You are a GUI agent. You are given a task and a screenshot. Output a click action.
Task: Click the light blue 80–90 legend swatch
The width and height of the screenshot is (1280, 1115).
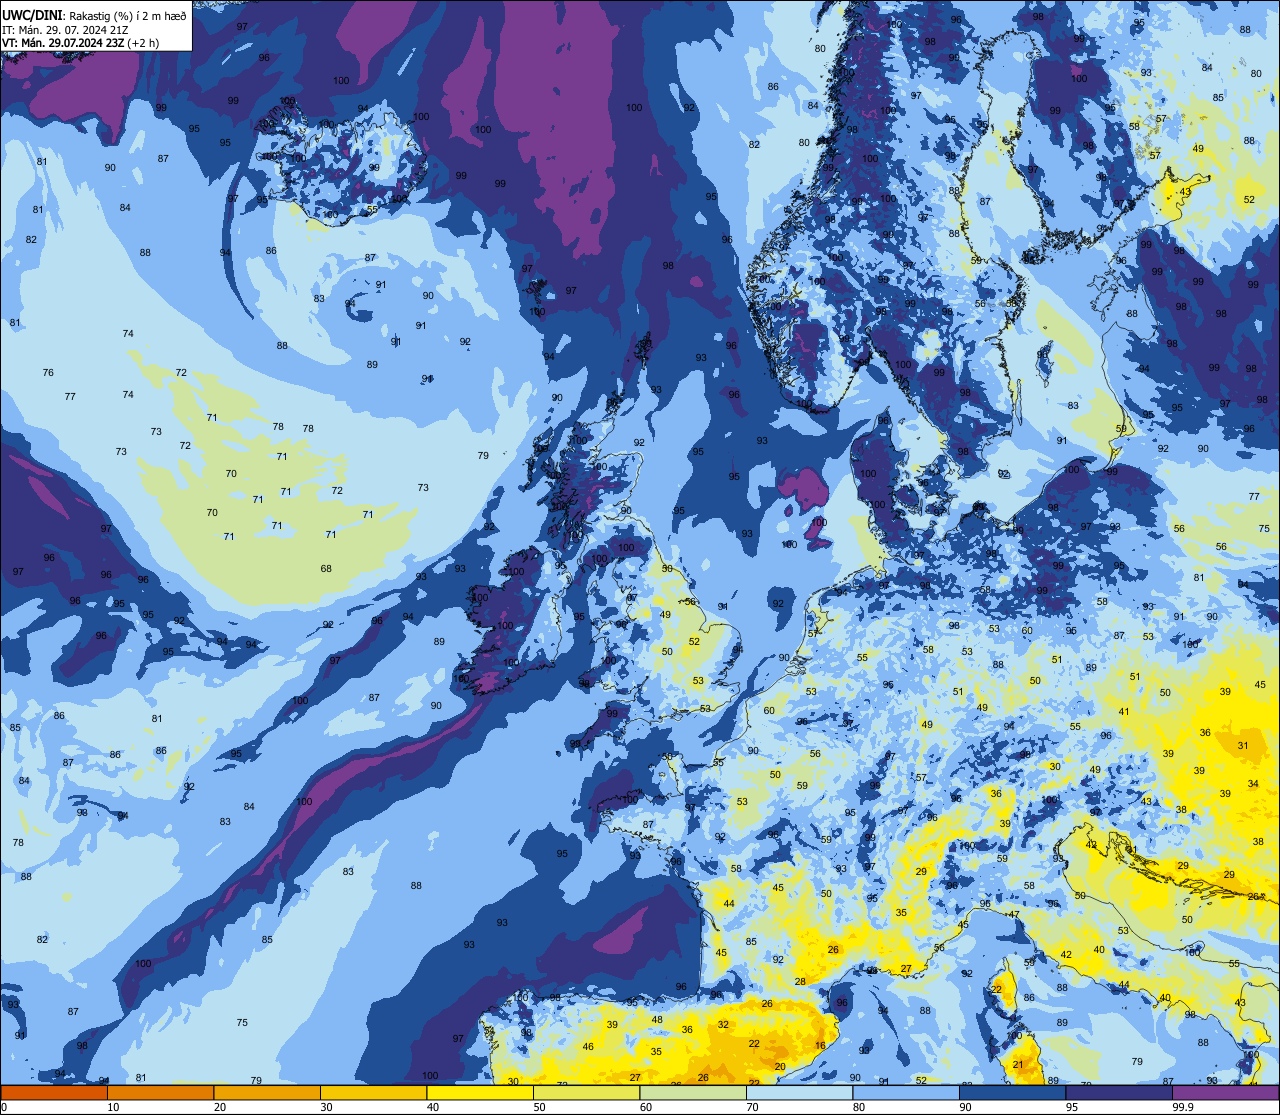point(906,1092)
